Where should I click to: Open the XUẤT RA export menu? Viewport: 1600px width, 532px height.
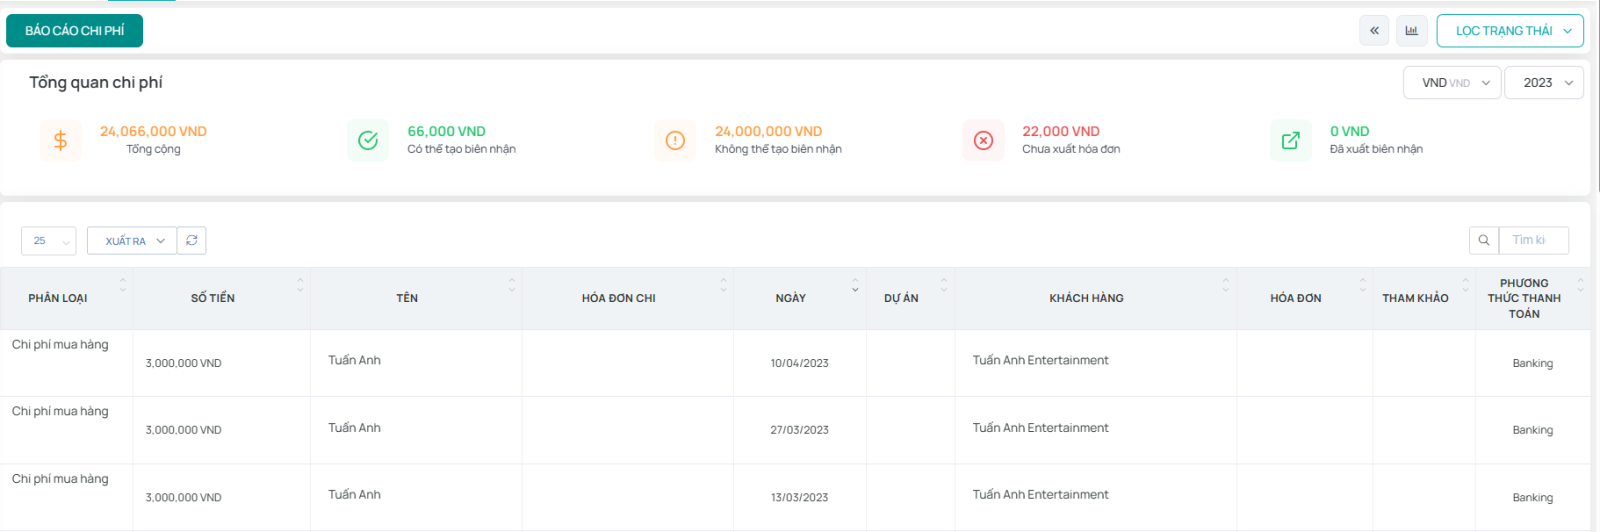[x=132, y=241]
